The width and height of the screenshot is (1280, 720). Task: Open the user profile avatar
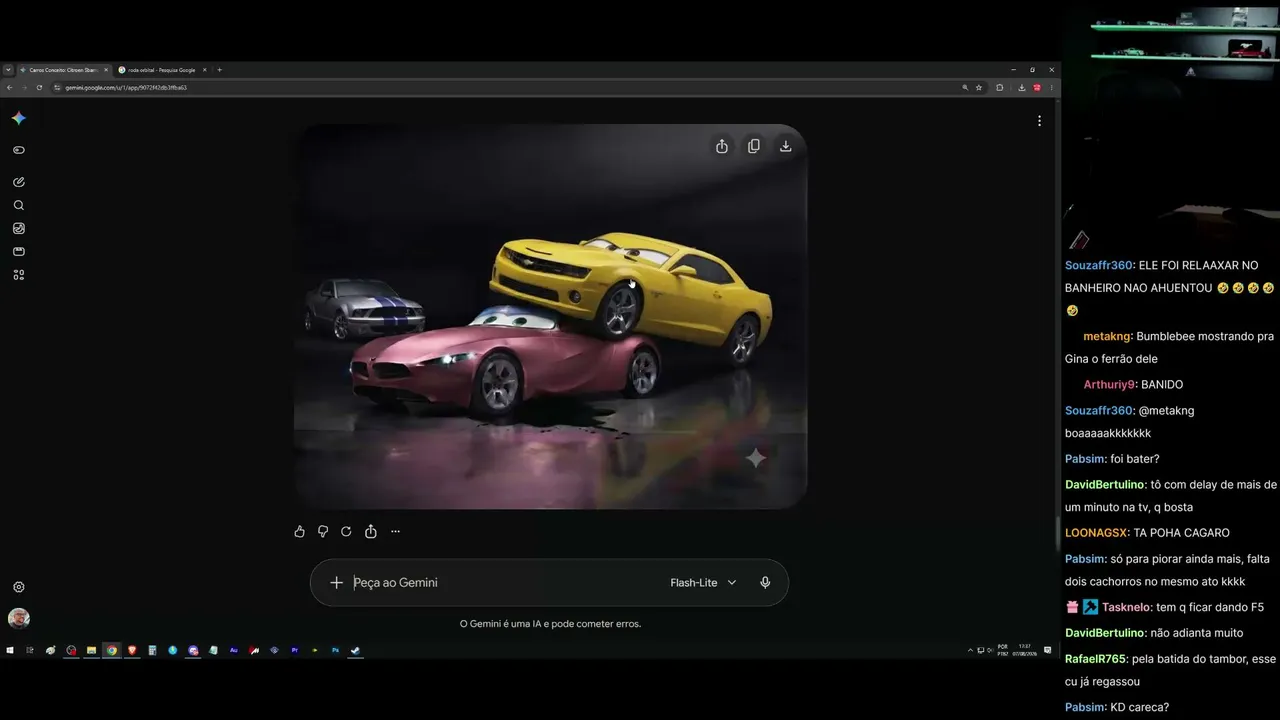[18, 617]
